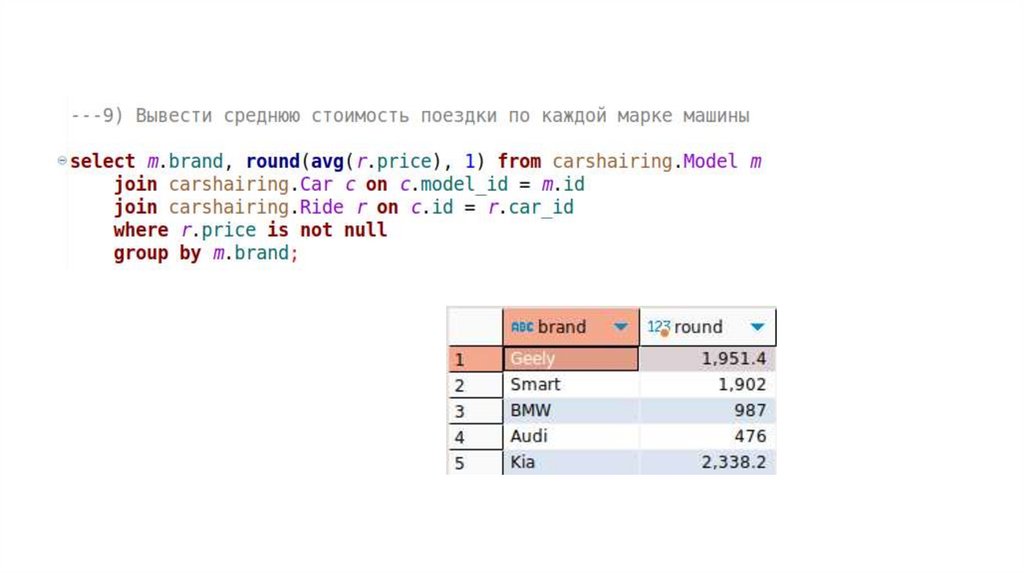
Task: Click 'carshairing.Car' in the first join
Action: (x=251, y=184)
